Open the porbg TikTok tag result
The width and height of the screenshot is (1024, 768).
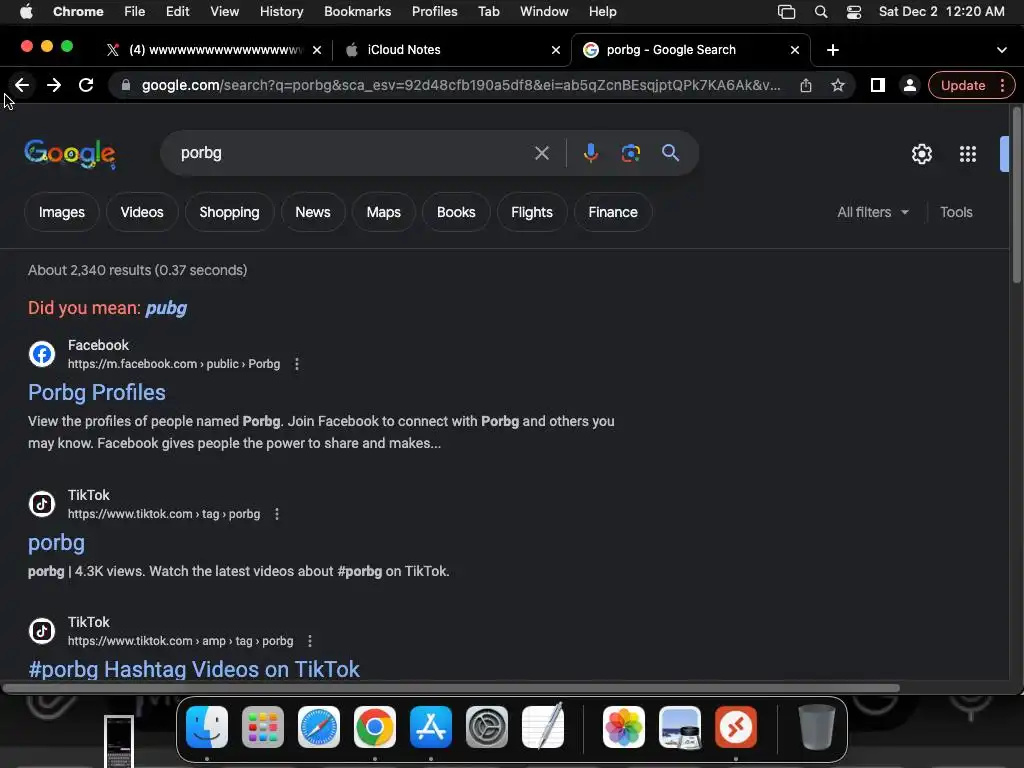56,543
